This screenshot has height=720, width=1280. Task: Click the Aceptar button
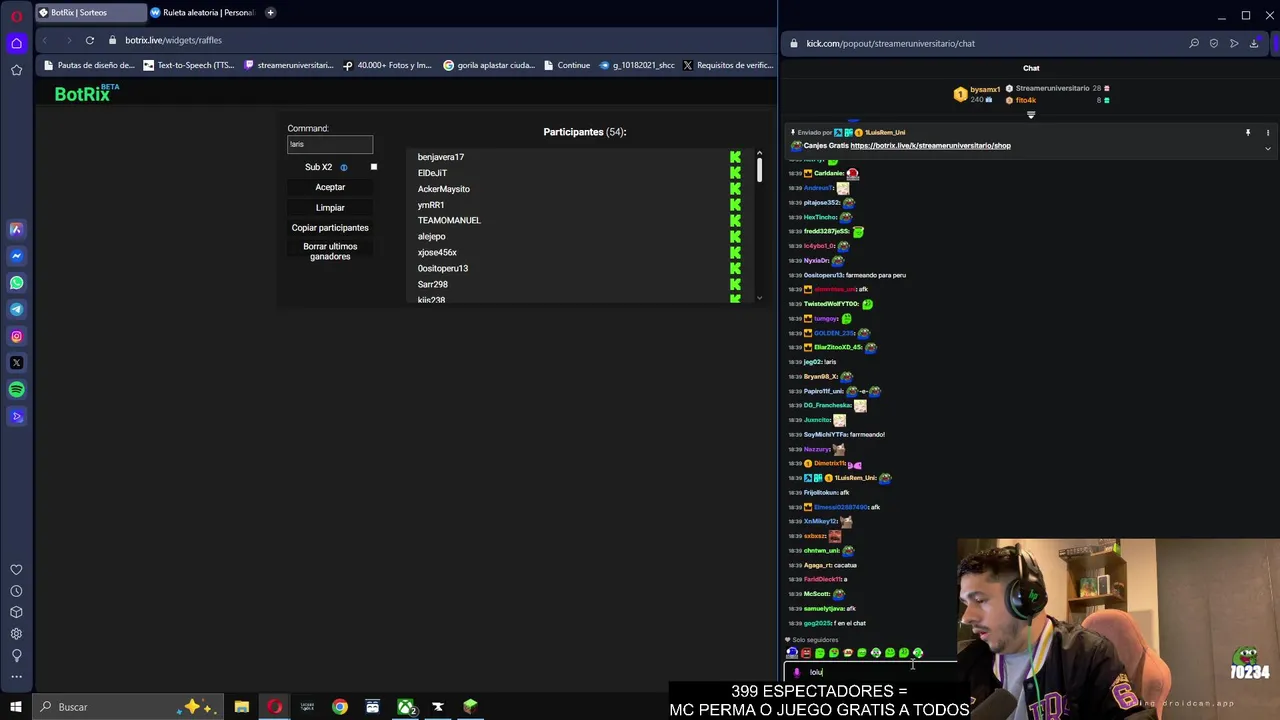click(330, 187)
